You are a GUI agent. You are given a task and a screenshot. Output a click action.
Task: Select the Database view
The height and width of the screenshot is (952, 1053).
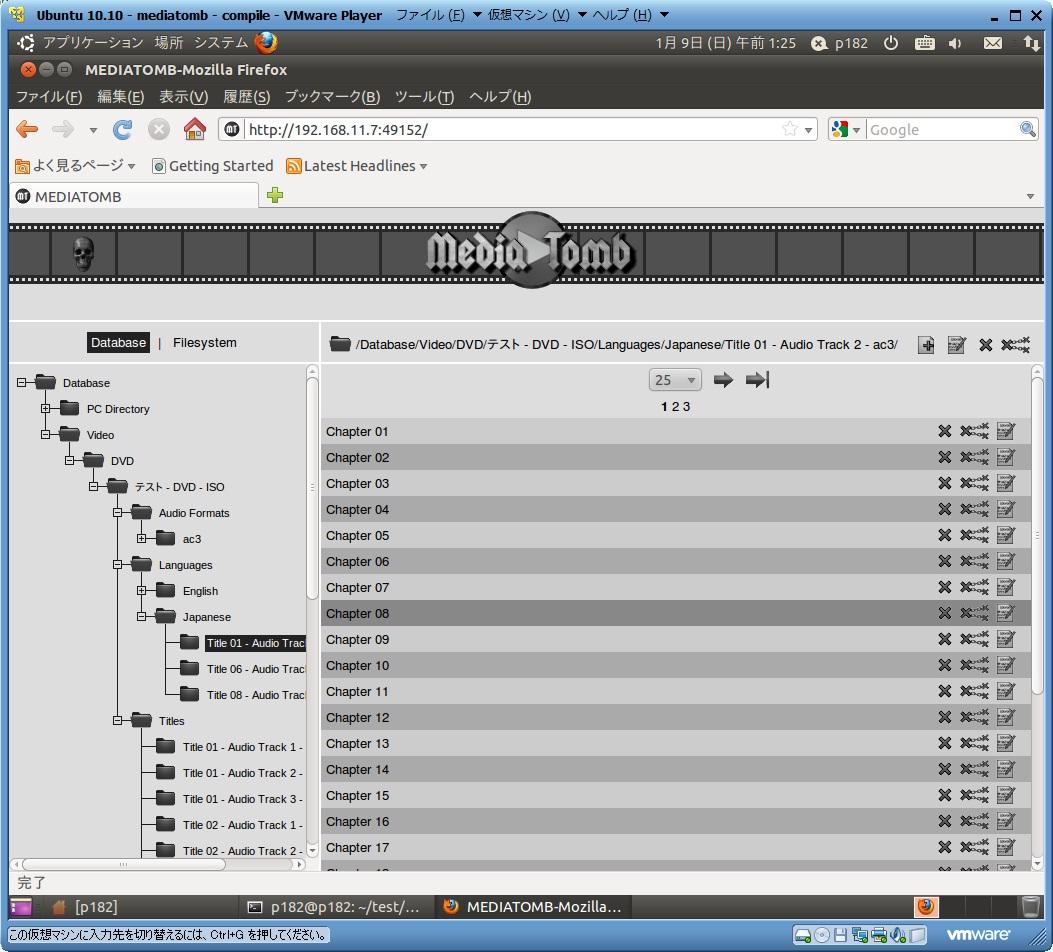118,343
